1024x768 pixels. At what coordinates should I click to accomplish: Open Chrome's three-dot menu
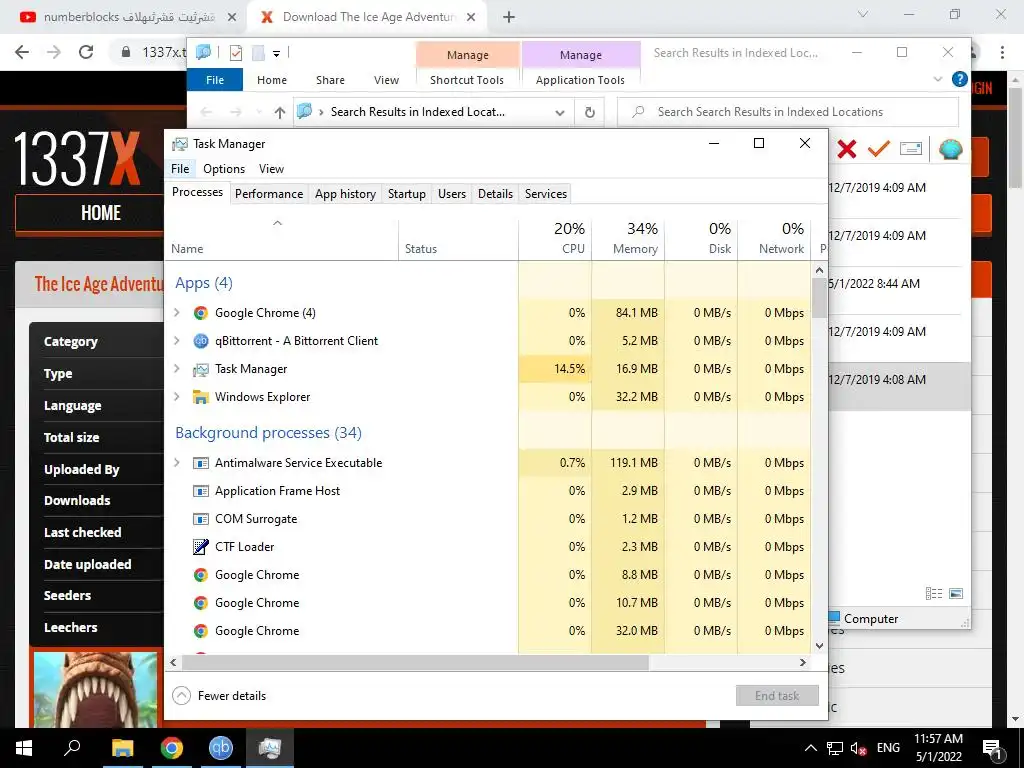1002,52
